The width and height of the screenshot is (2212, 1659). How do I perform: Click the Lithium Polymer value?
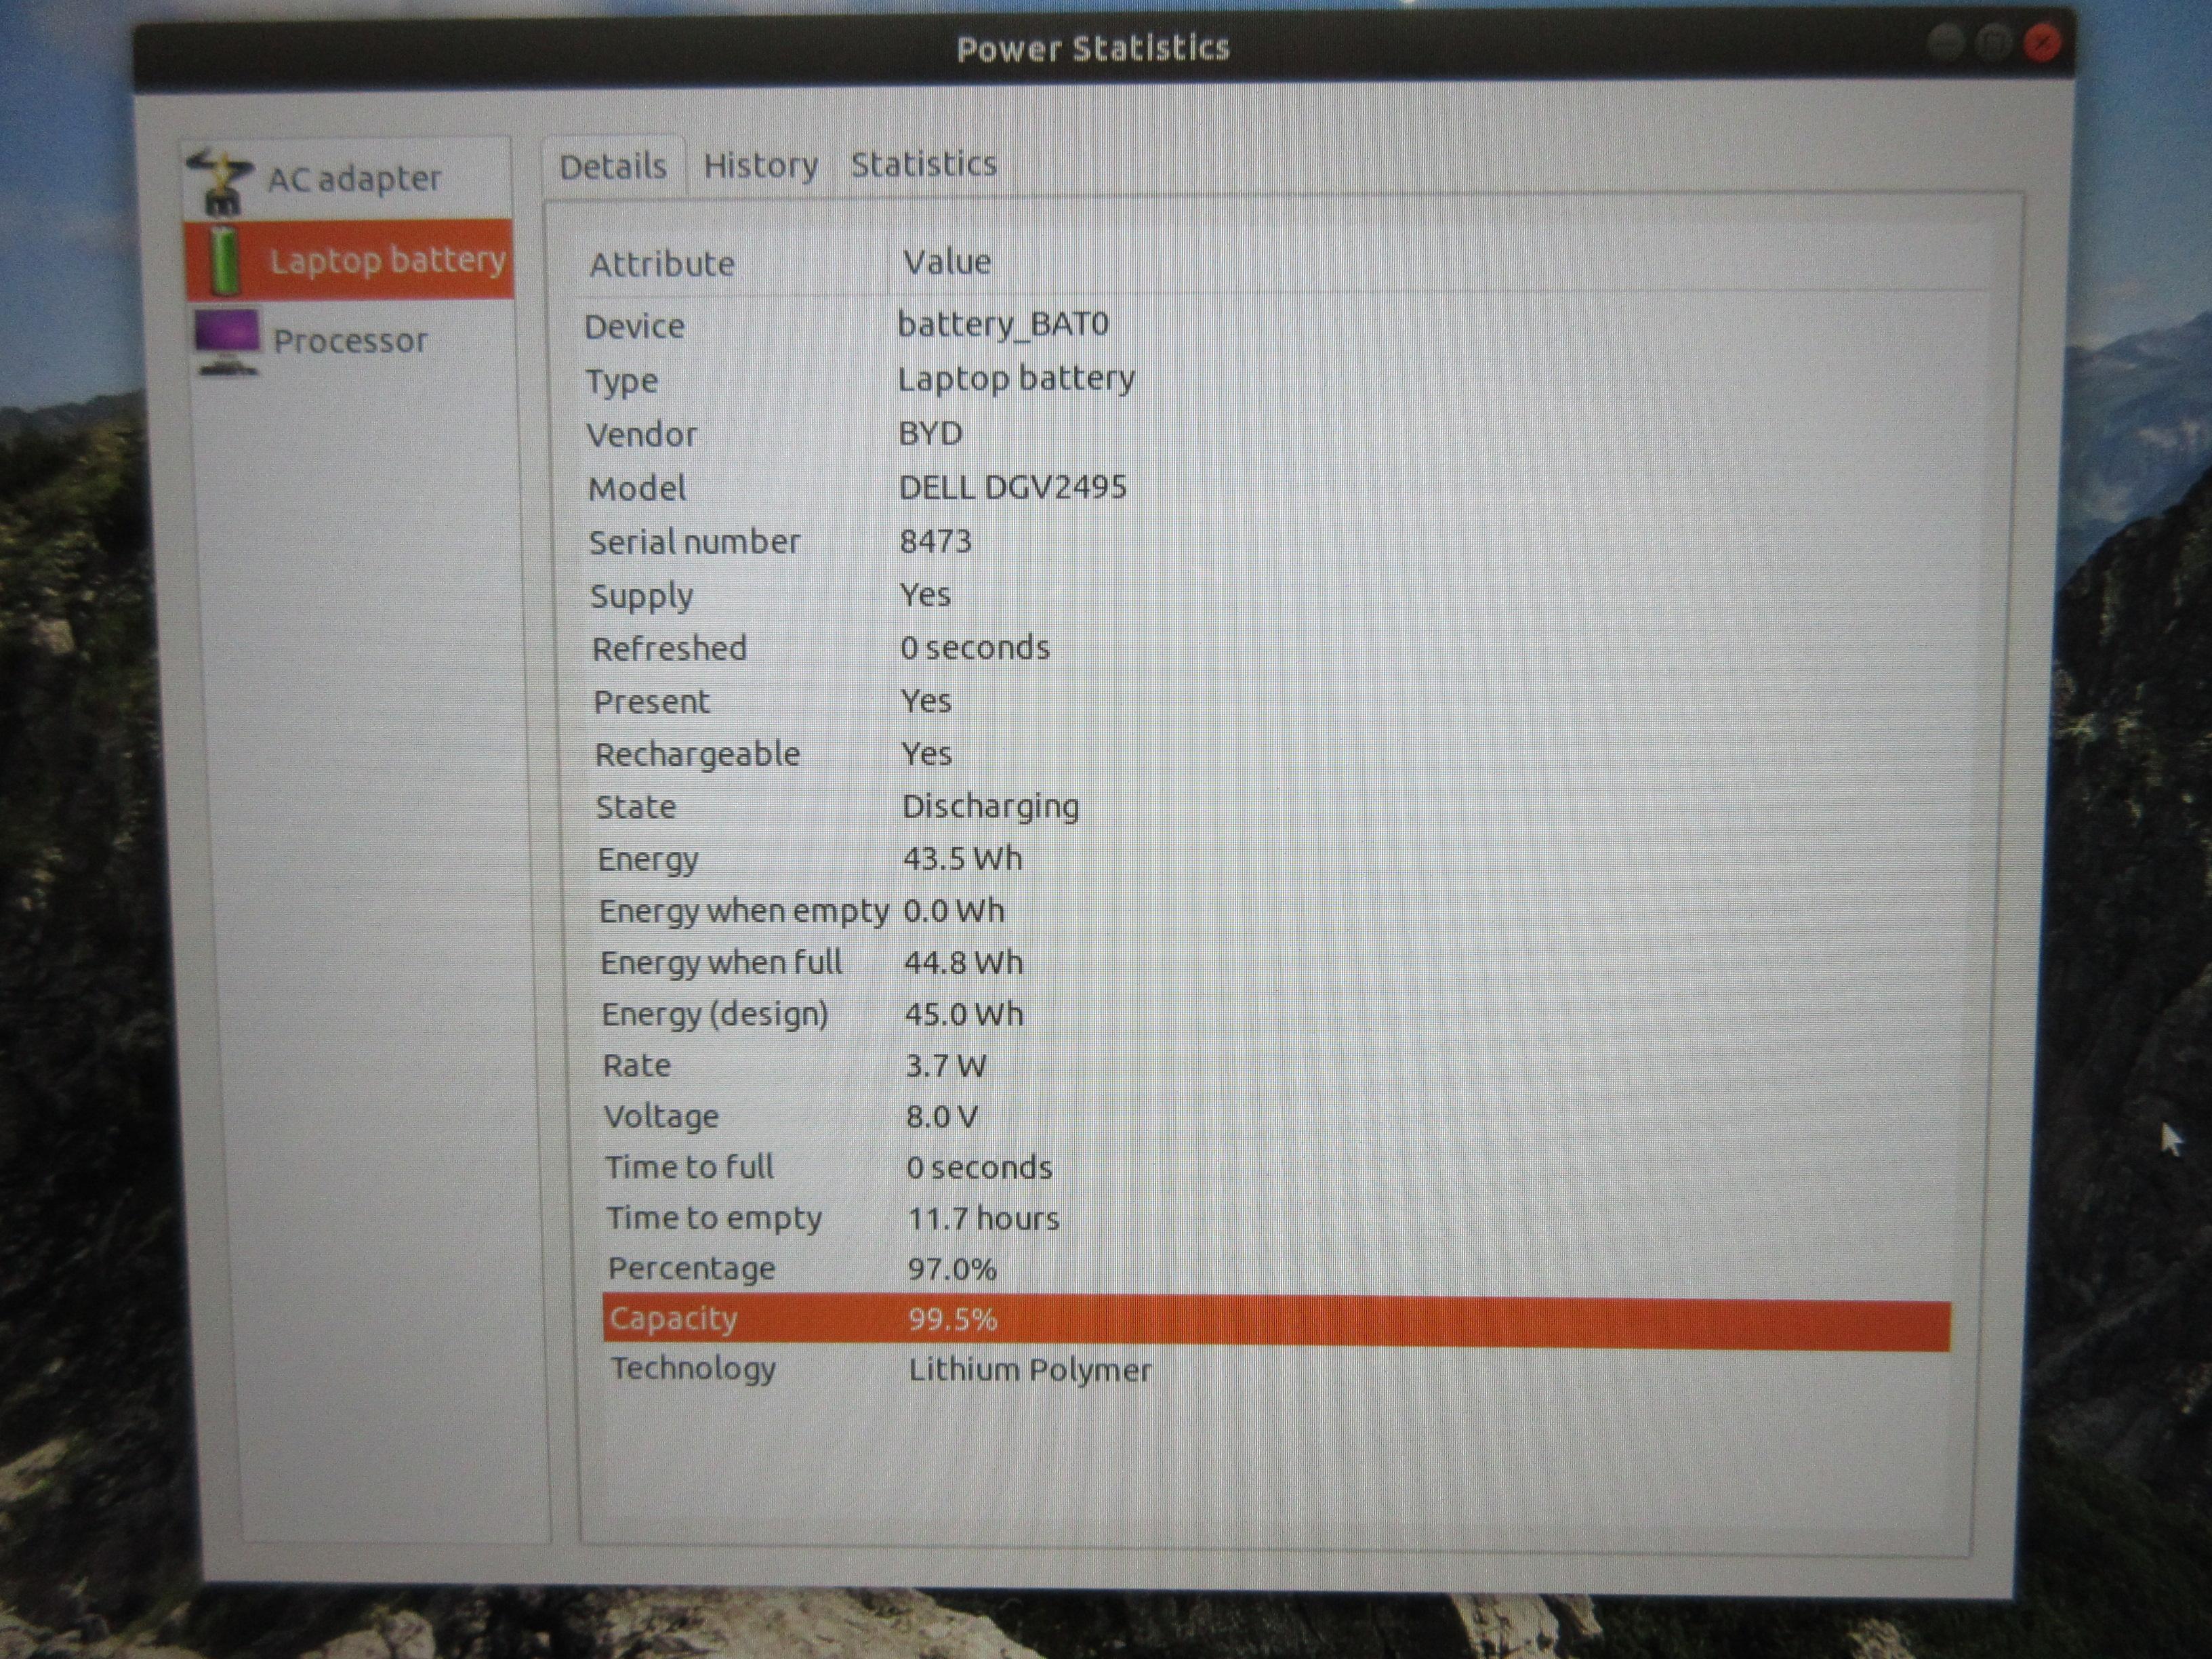tap(1030, 1370)
